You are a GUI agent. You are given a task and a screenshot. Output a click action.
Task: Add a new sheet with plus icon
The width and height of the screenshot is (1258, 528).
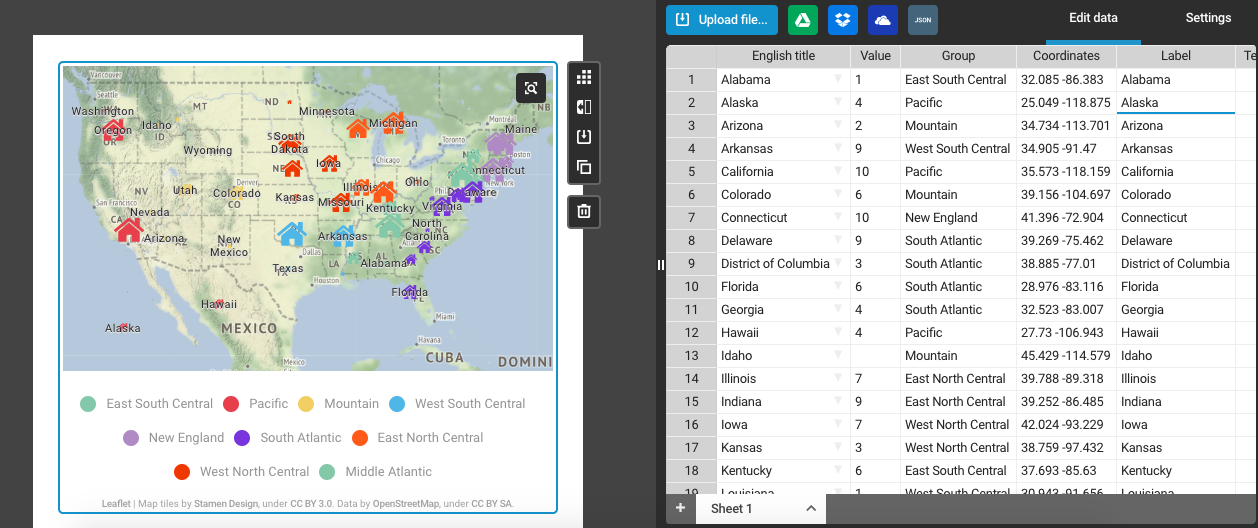[x=680, y=508]
